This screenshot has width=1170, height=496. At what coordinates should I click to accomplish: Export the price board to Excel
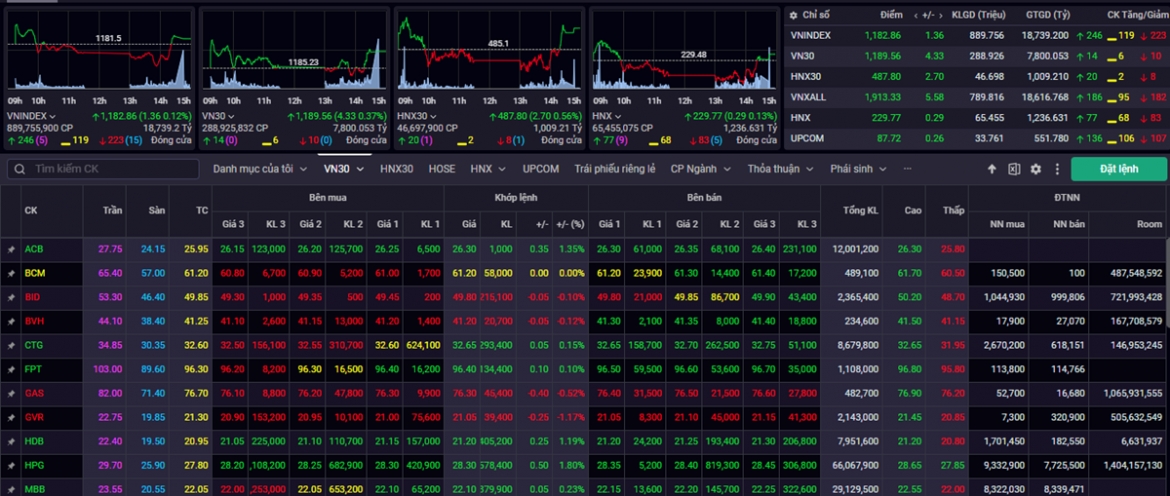(1013, 169)
